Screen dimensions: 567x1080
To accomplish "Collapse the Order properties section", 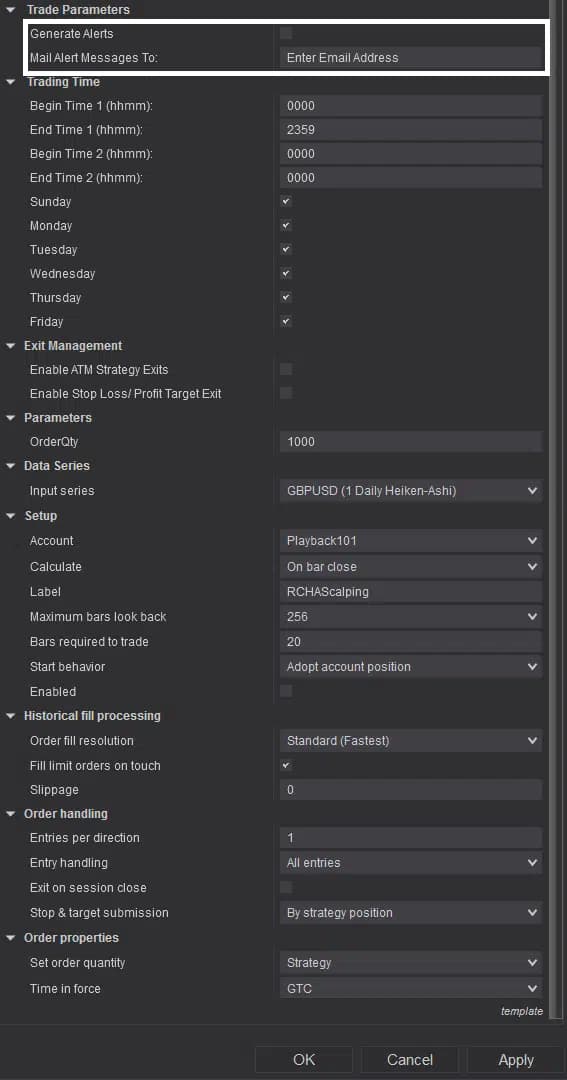I will pos(10,938).
